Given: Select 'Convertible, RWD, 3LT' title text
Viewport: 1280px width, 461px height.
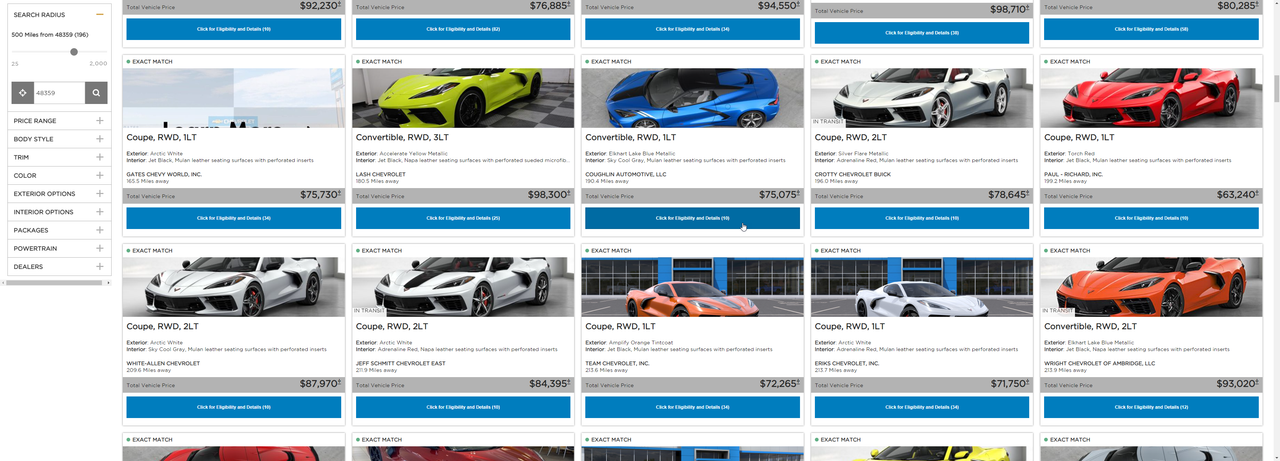Looking at the screenshot, I should pos(401,137).
